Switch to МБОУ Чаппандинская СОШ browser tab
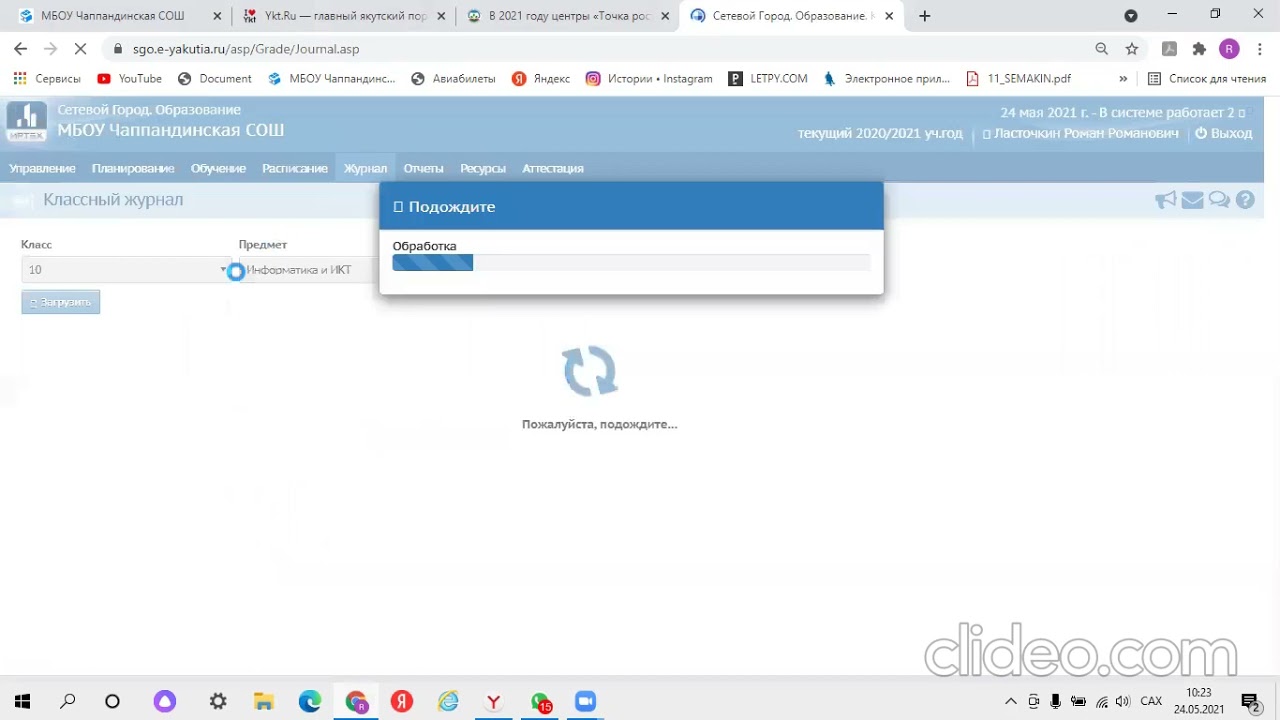 [112, 16]
